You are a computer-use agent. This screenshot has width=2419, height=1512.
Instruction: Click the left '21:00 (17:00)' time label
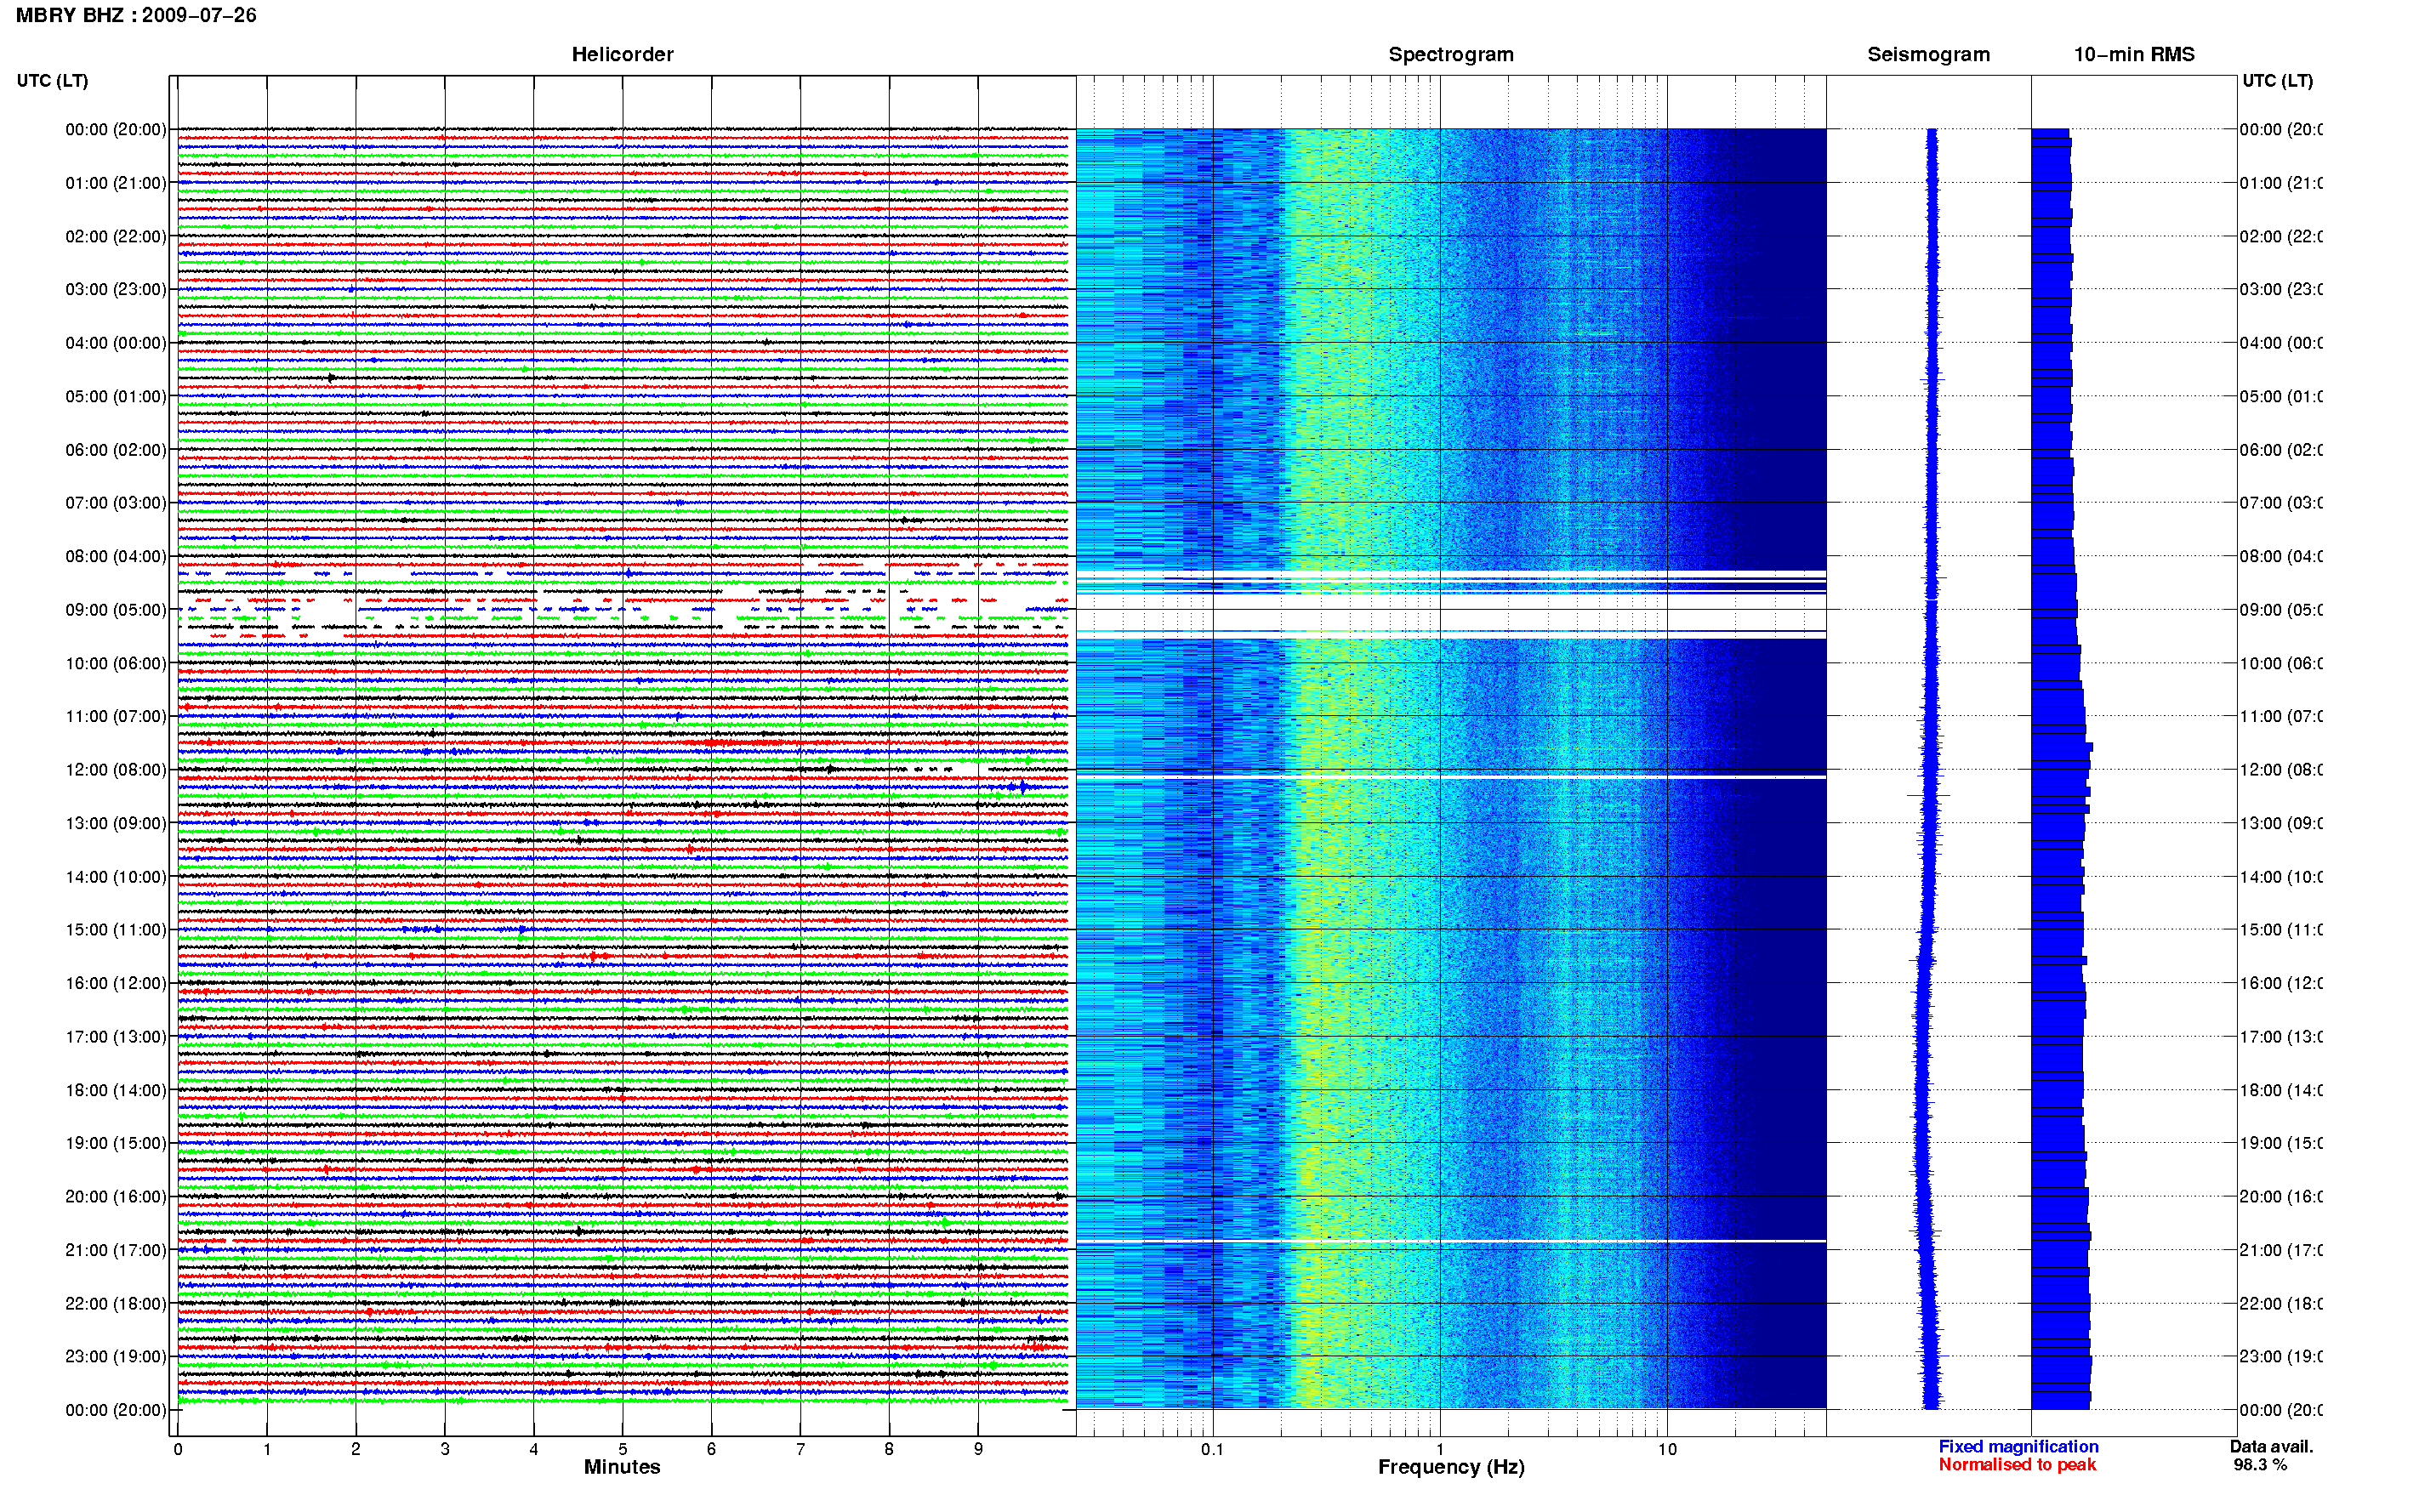[116, 1250]
